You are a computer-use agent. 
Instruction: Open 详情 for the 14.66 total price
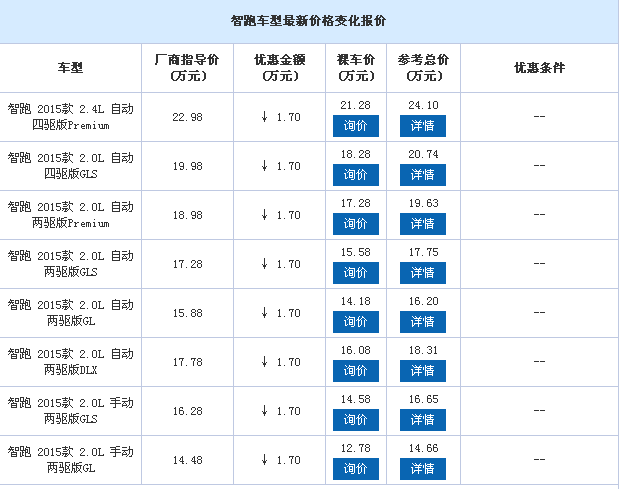[423, 468]
